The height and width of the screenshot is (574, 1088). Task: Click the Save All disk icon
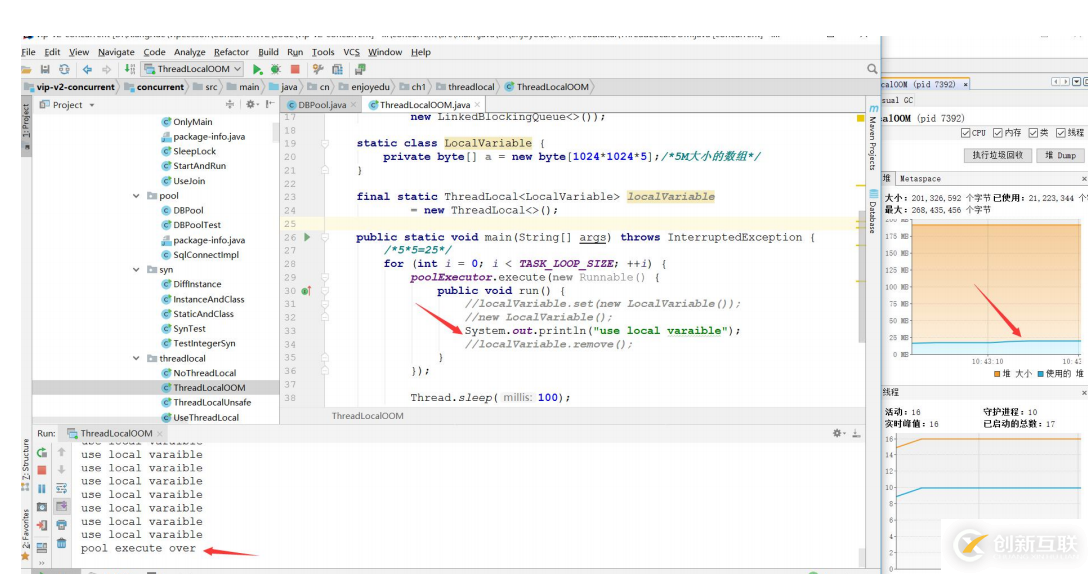[45, 69]
